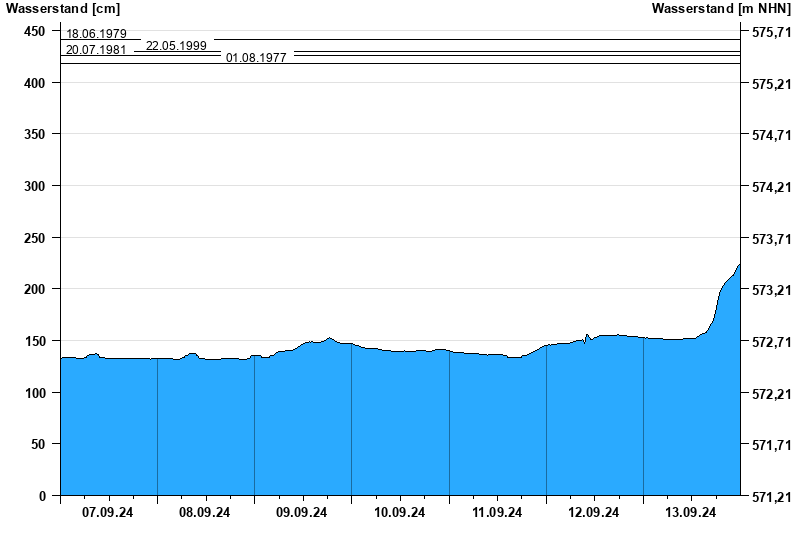Select the 09.09.24 date on x-axis
The width and height of the screenshot is (800, 550).
pos(302,513)
